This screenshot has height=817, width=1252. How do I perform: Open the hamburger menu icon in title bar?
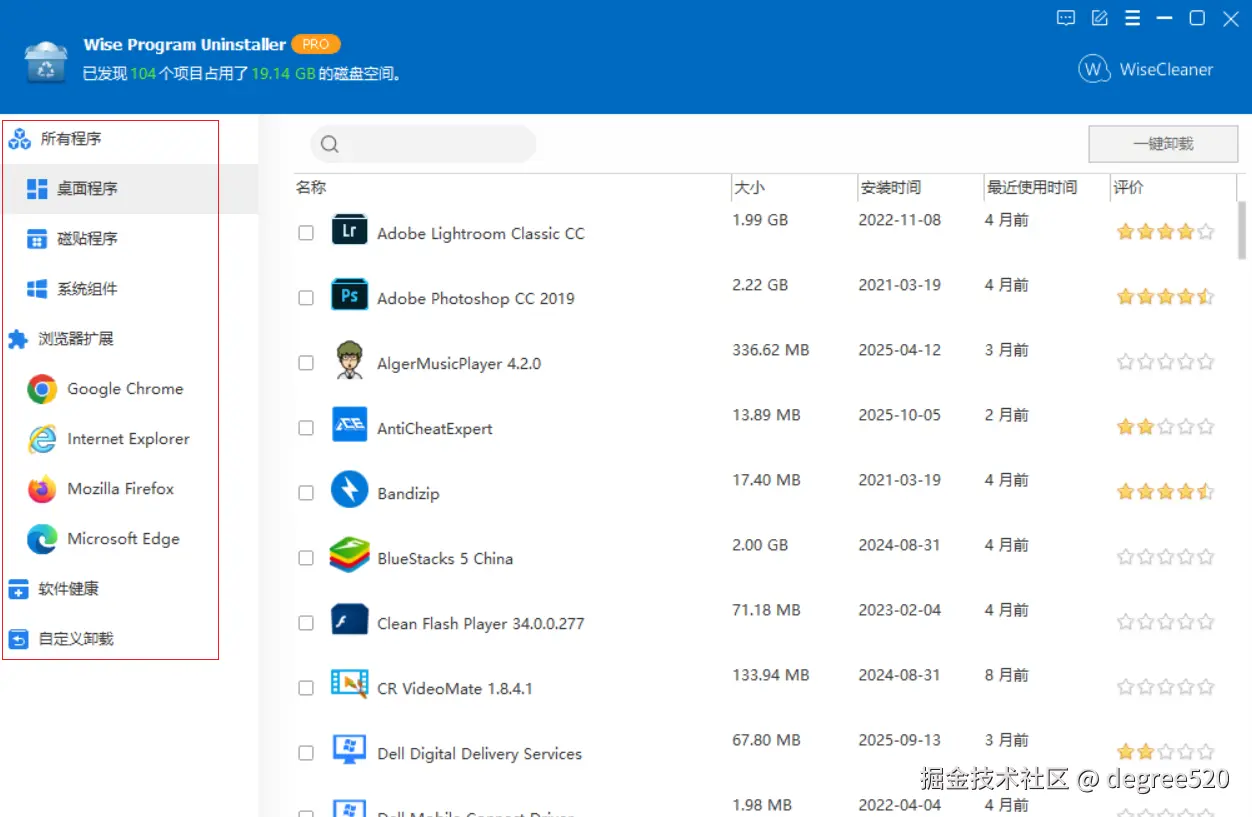[x=1132, y=18]
